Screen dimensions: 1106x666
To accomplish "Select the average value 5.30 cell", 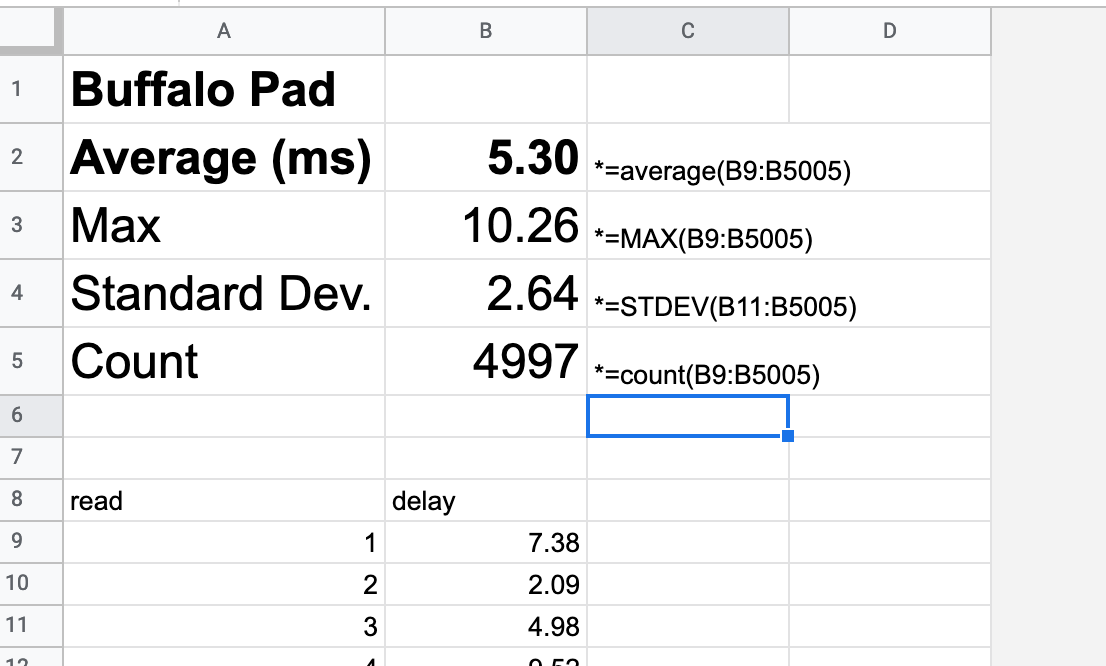I will (485, 158).
